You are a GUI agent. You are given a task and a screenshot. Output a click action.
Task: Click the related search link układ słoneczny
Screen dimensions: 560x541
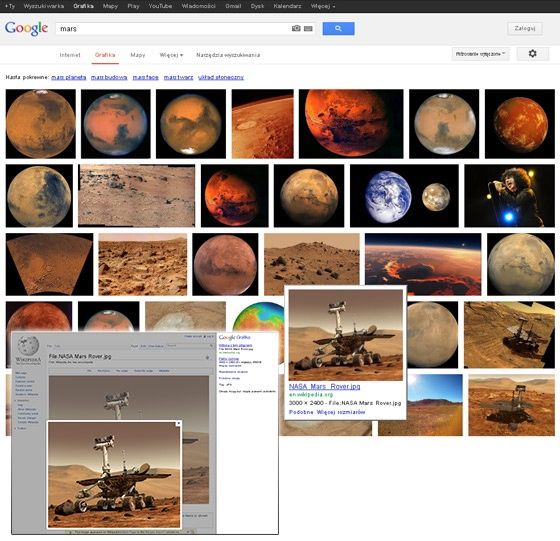[x=221, y=77]
